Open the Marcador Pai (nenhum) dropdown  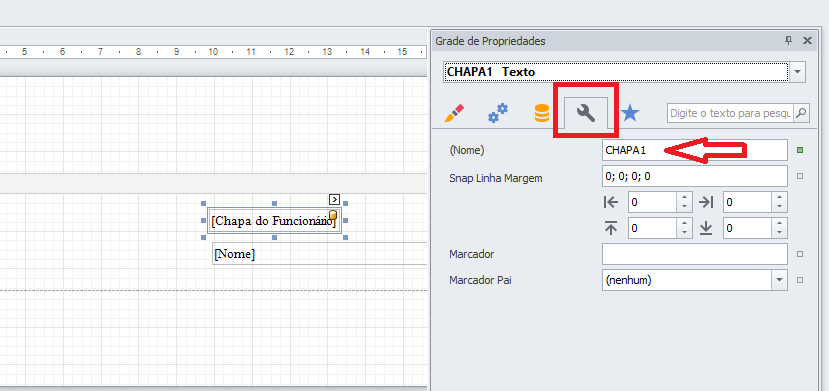point(780,280)
